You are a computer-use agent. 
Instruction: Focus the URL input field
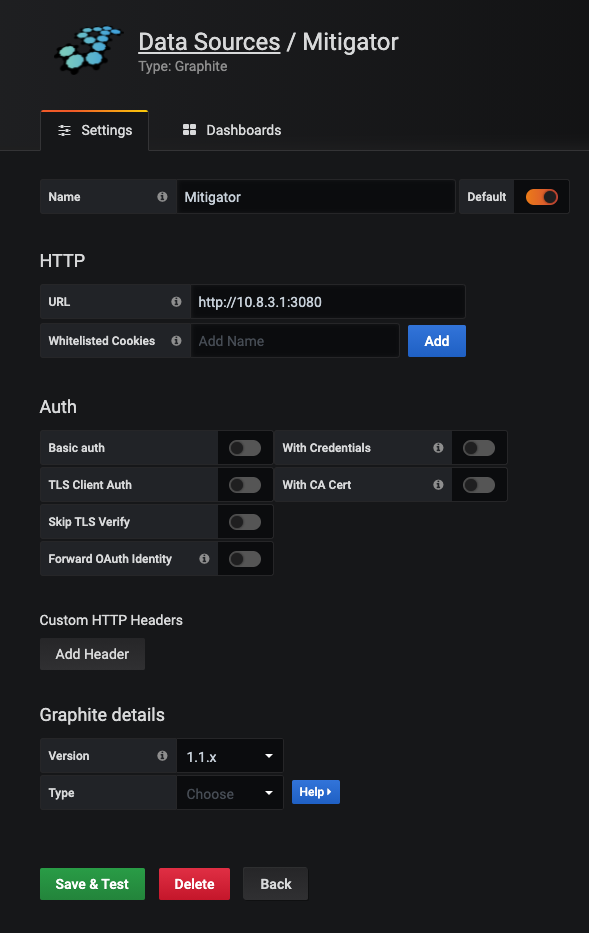pyautogui.click(x=328, y=302)
